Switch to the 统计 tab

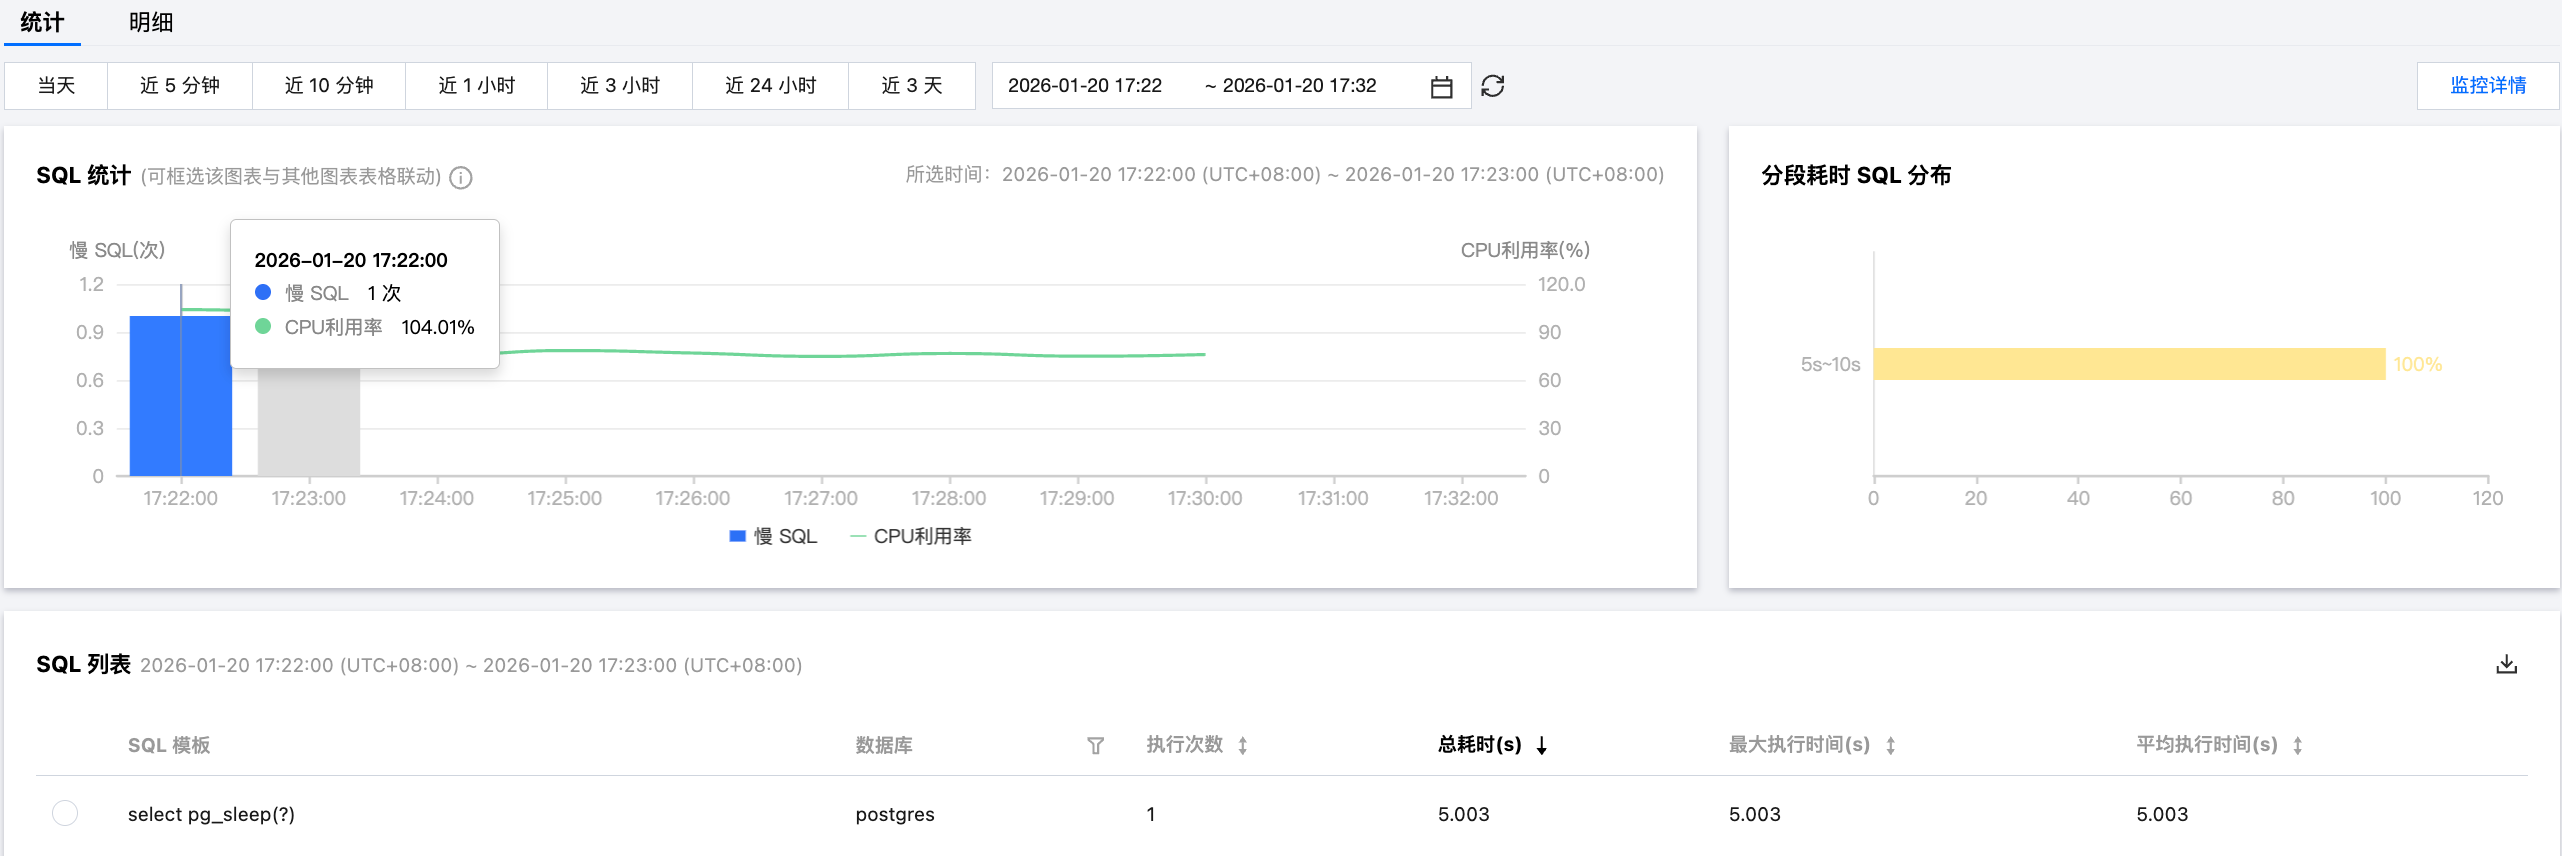pos(42,23)
